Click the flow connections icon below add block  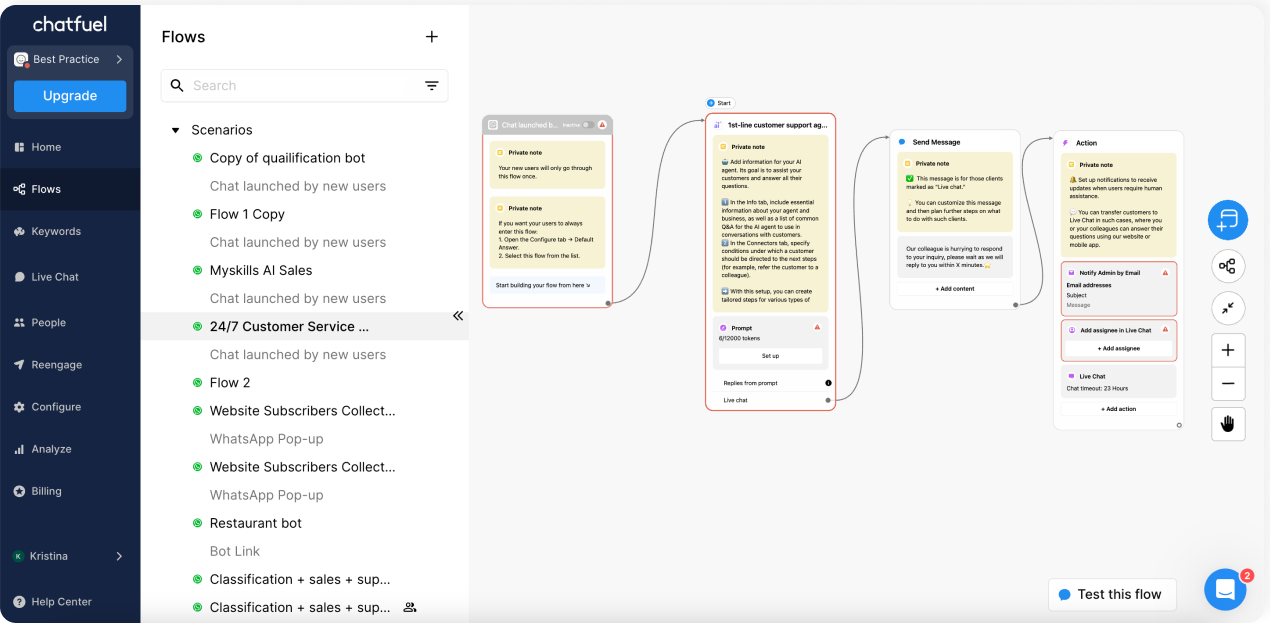click(1228, 266)
